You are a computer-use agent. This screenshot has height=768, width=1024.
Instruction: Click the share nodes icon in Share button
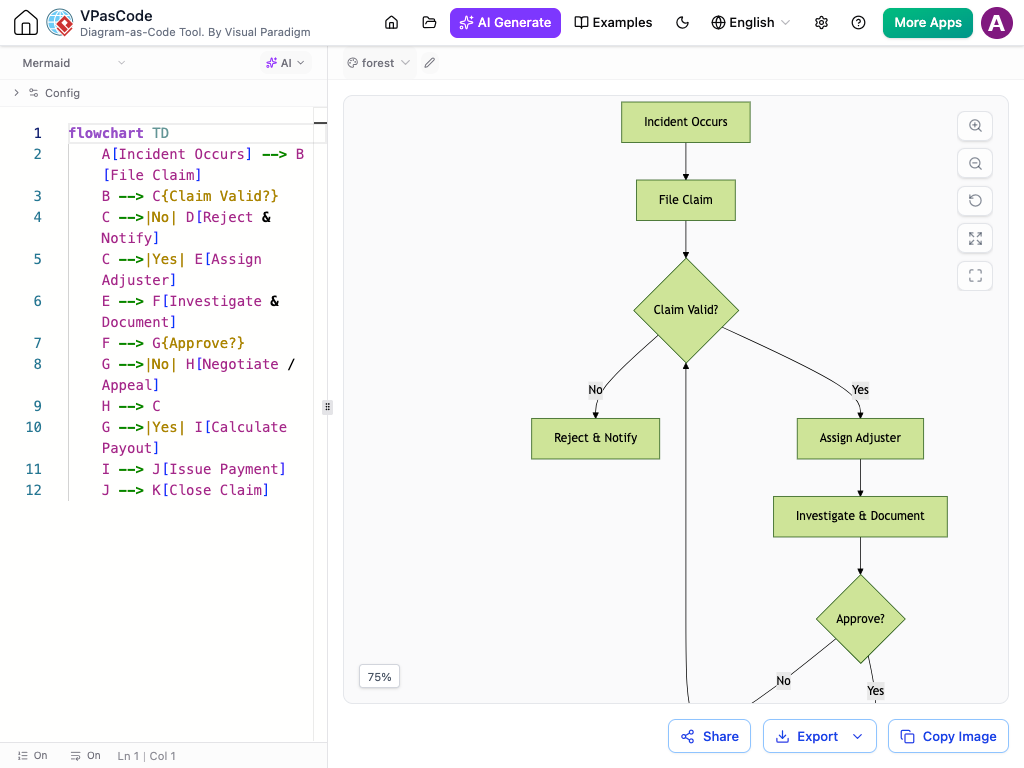click(688, 737)
